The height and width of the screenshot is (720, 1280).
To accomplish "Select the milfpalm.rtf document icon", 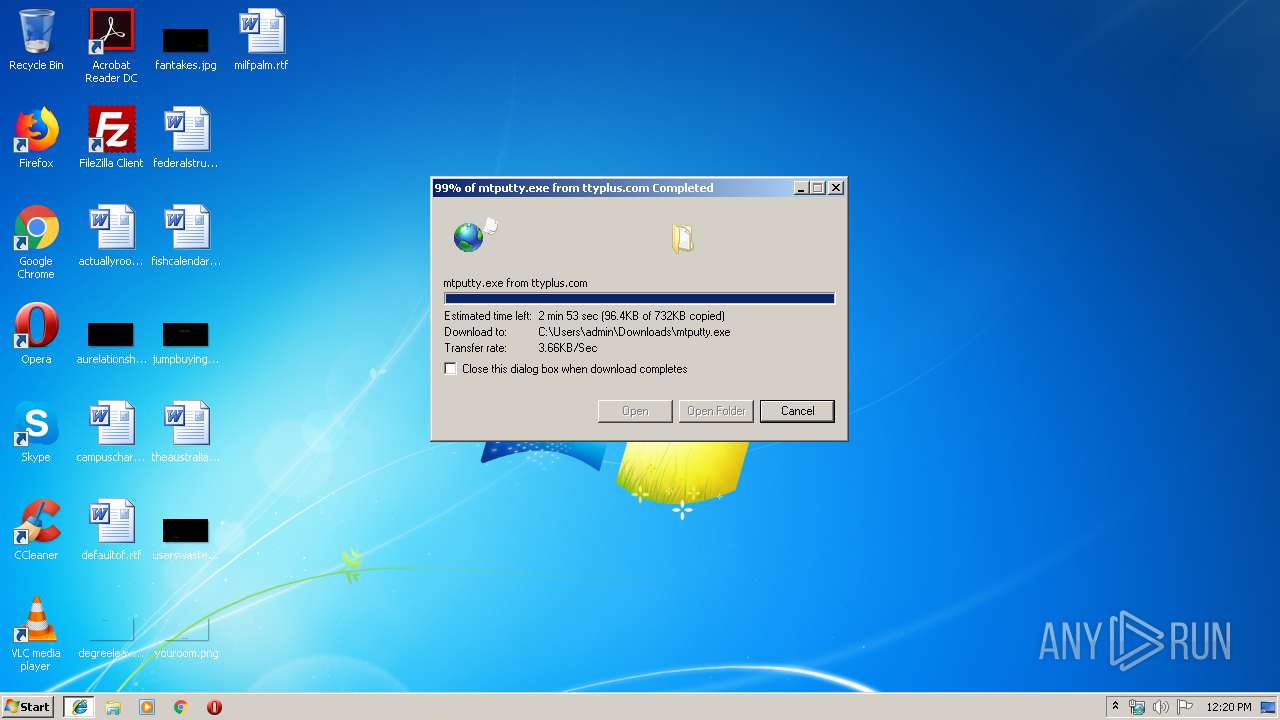I will 261,40.
